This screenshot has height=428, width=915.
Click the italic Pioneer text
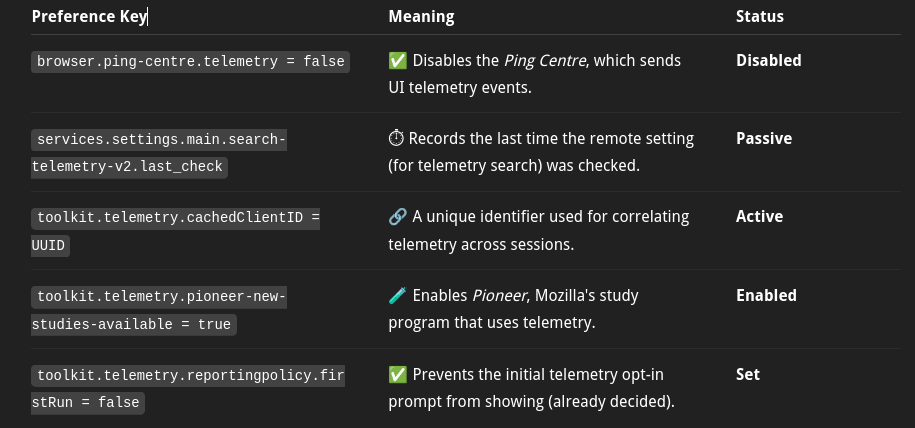499,295
